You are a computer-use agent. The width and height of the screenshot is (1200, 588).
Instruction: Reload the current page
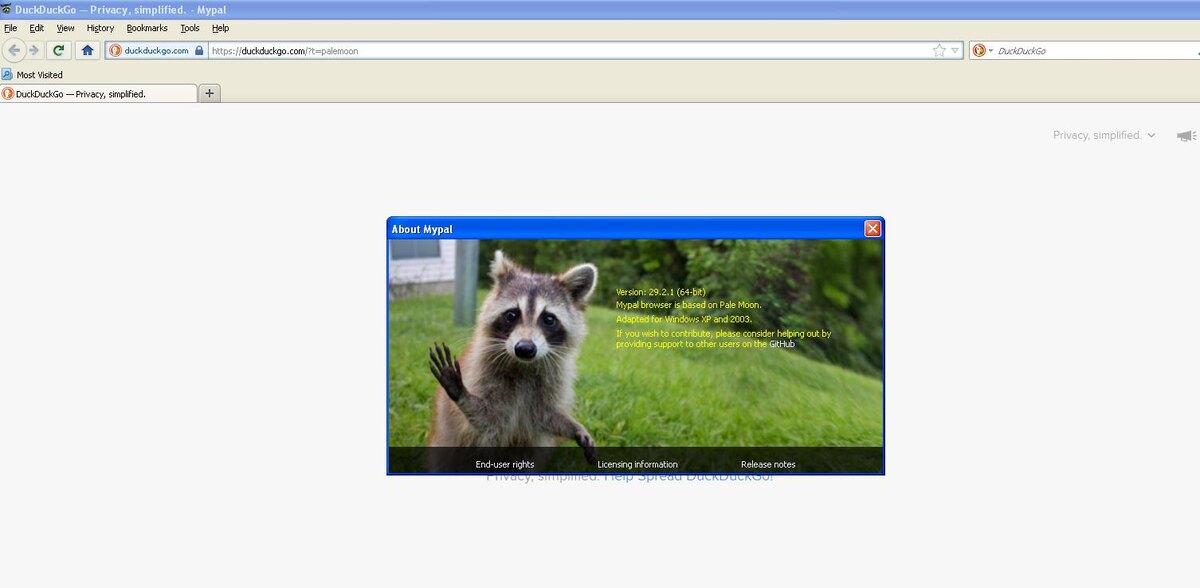(60, 50)
